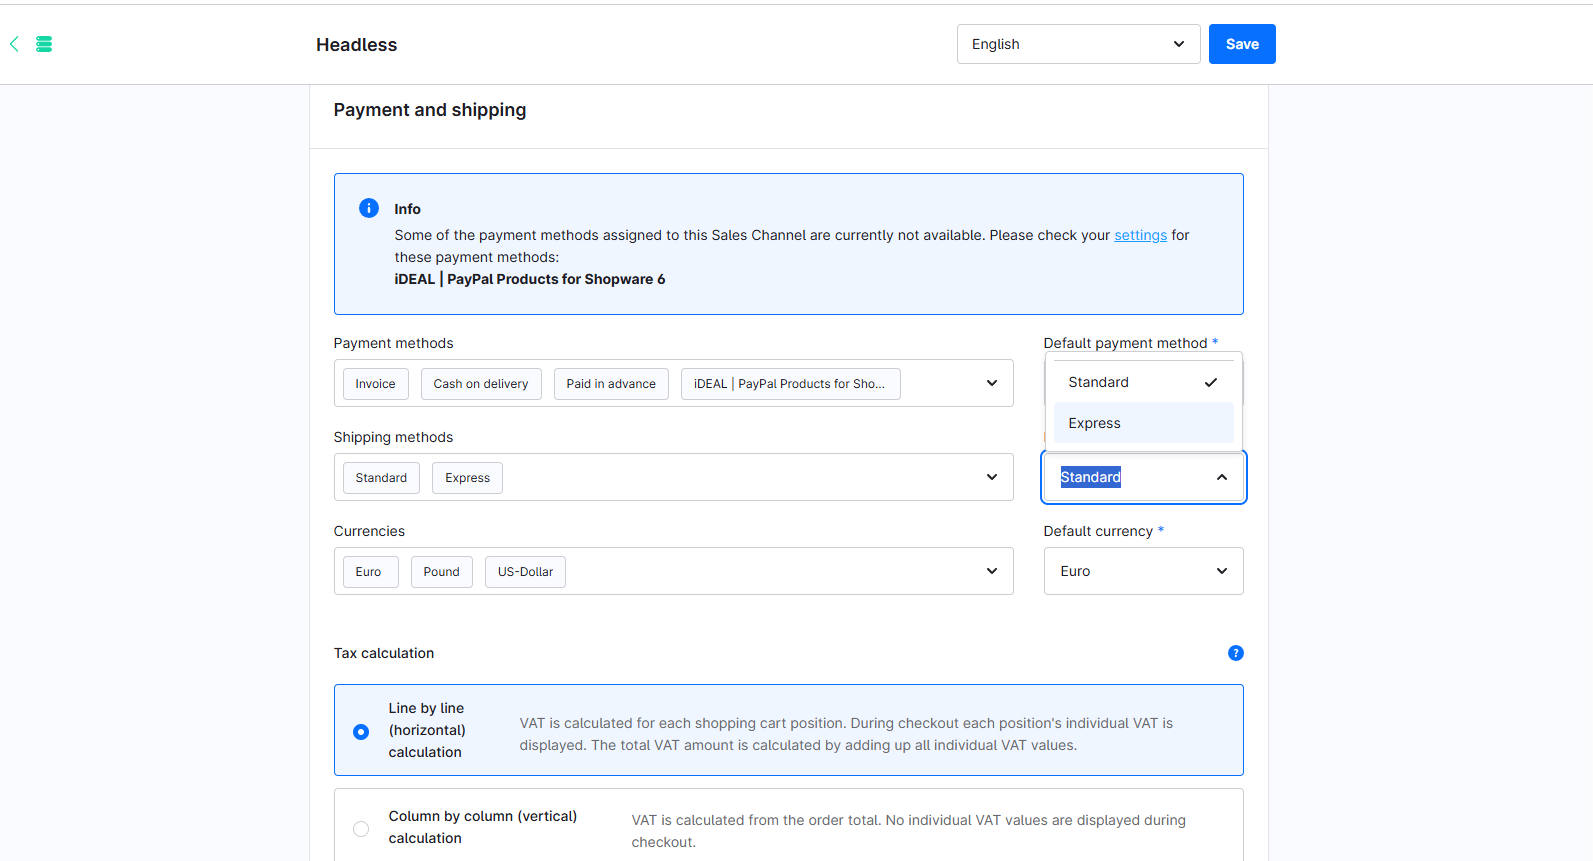Click the Payment and shipping heading
Screen dimensions: 1593x861
pos(429,110)
